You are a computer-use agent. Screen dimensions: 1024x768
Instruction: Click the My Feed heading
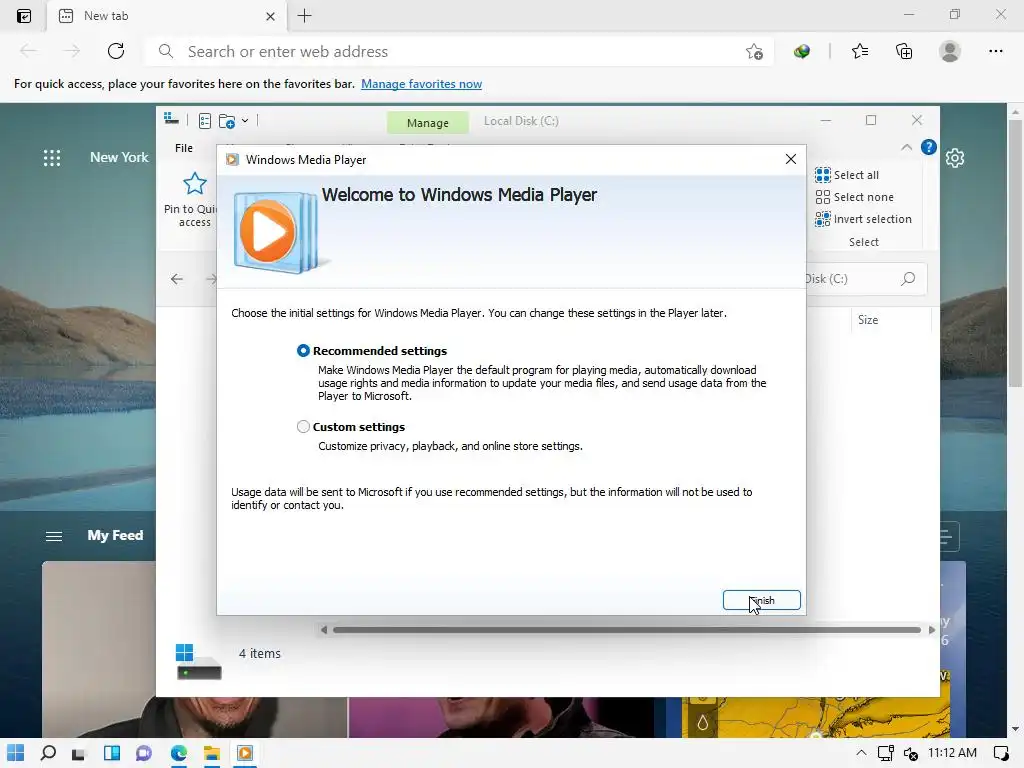click(115, 536)
